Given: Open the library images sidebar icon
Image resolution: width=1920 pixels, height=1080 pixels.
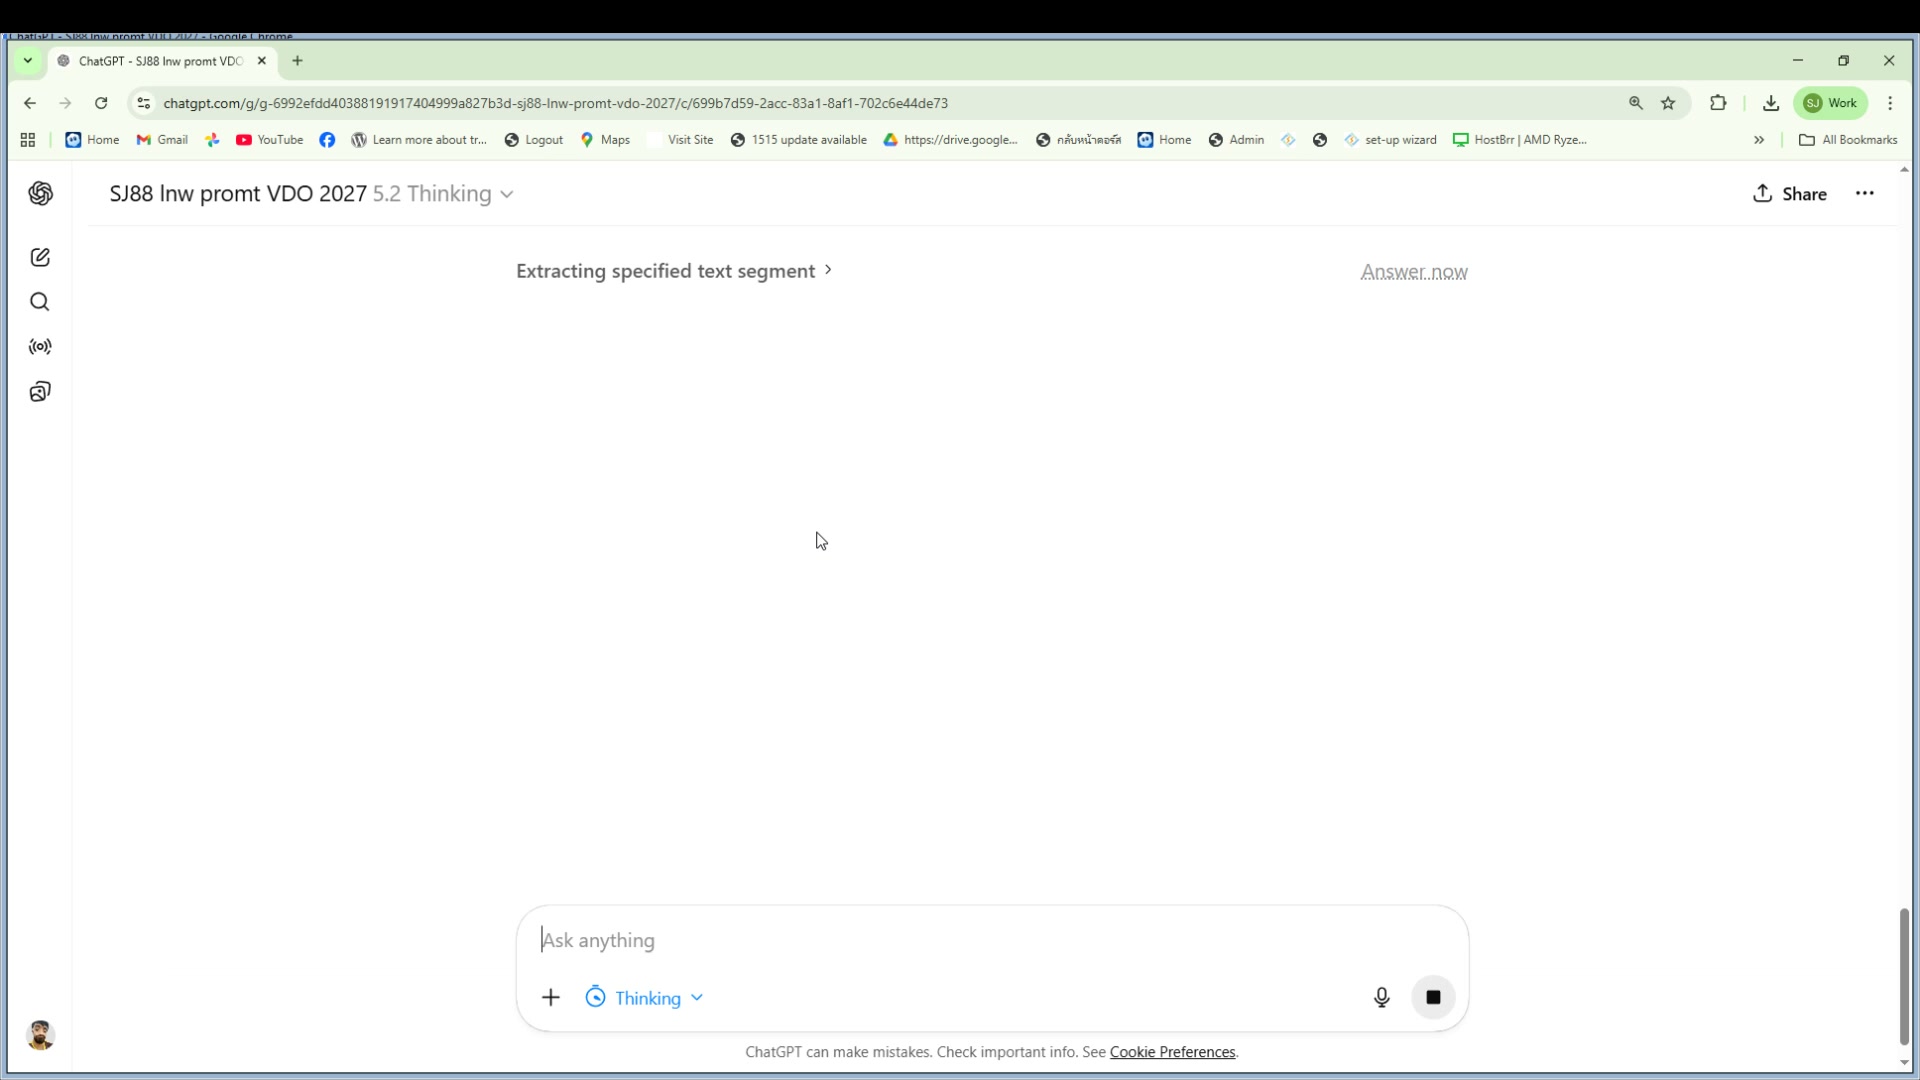Looking at the screenshot, I should click(x=40, y=392).
